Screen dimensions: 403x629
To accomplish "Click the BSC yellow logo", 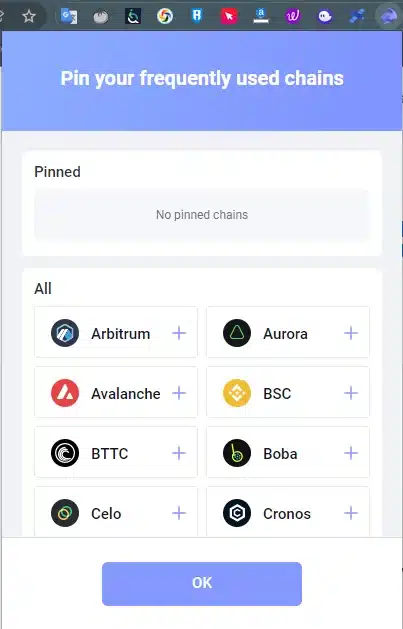I will click(x=237, y=393).
